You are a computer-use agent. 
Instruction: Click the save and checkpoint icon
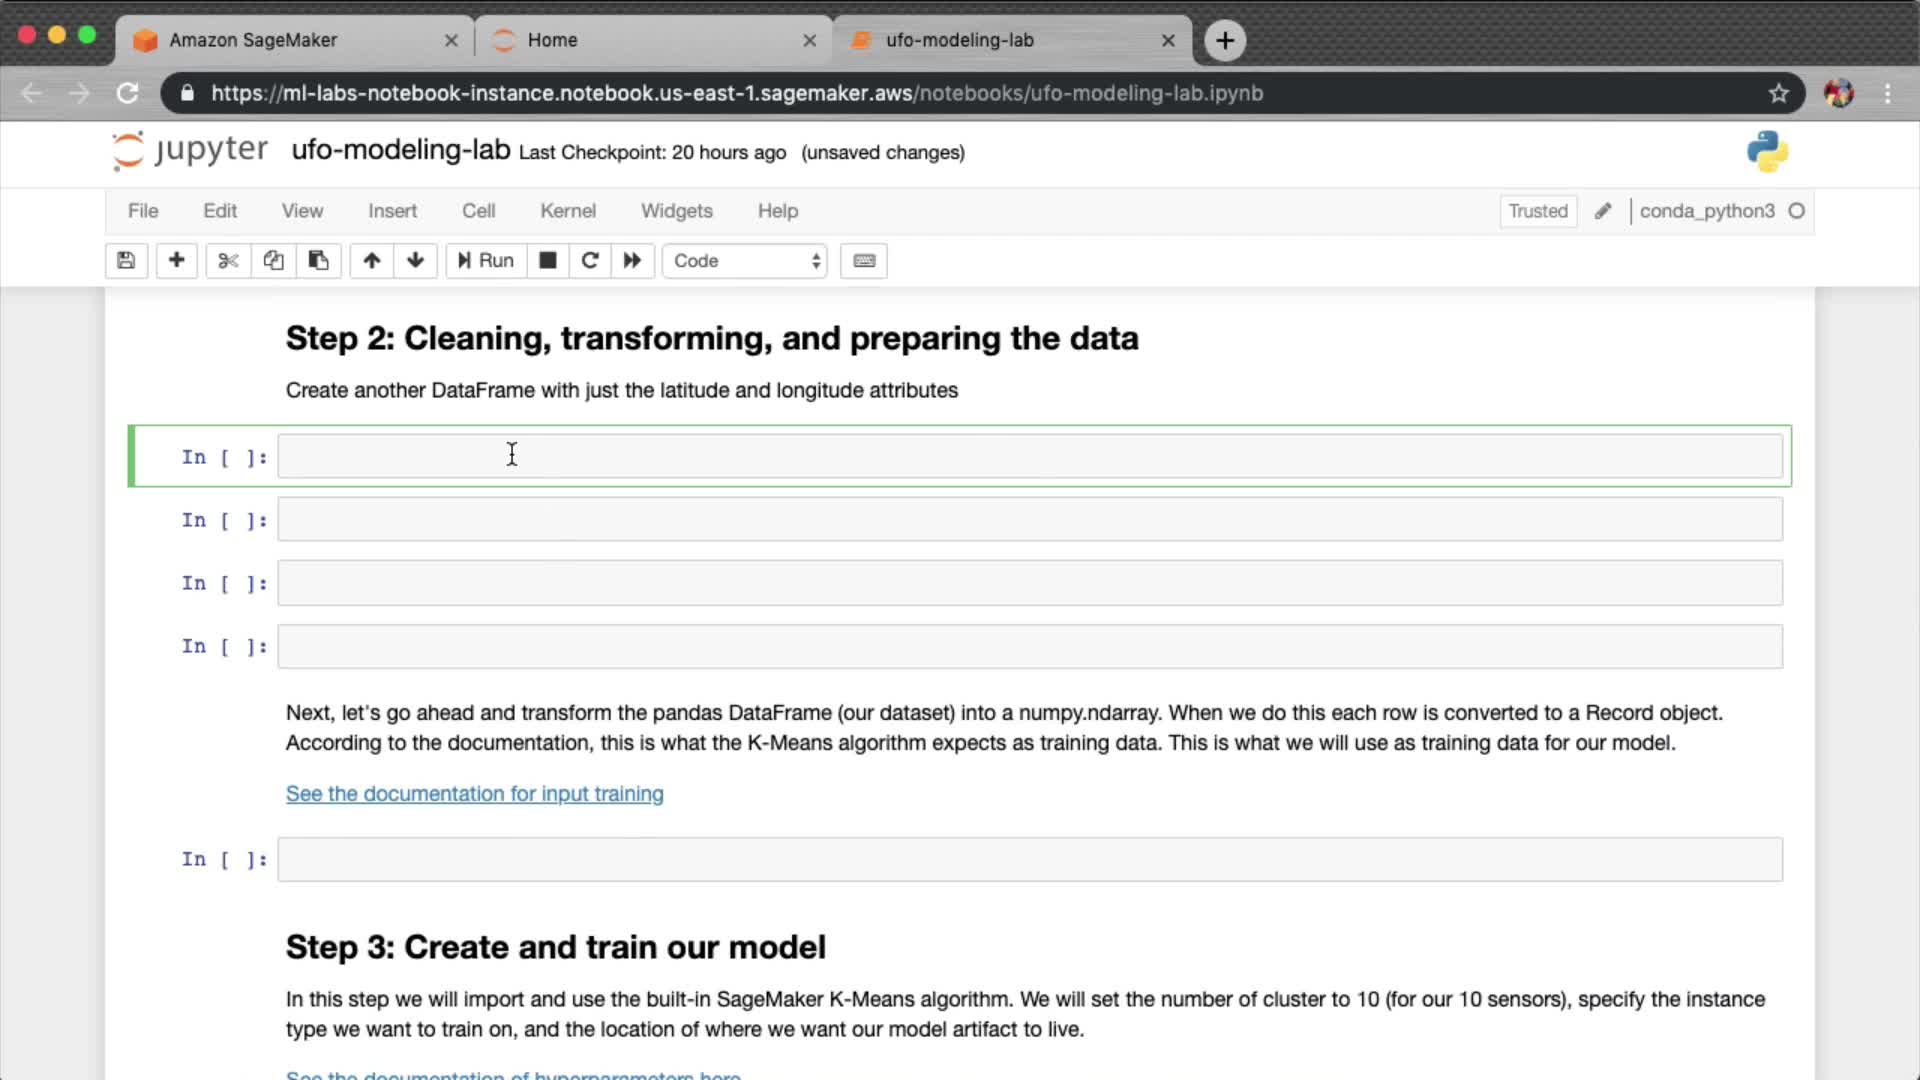pos(126,261)
